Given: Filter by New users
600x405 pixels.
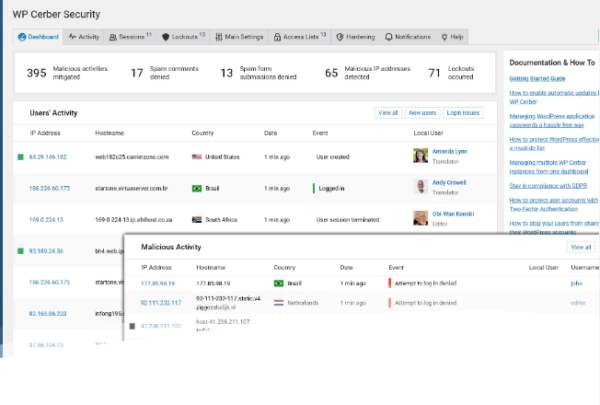Looking at the screenshot, I should coord(422,113).
